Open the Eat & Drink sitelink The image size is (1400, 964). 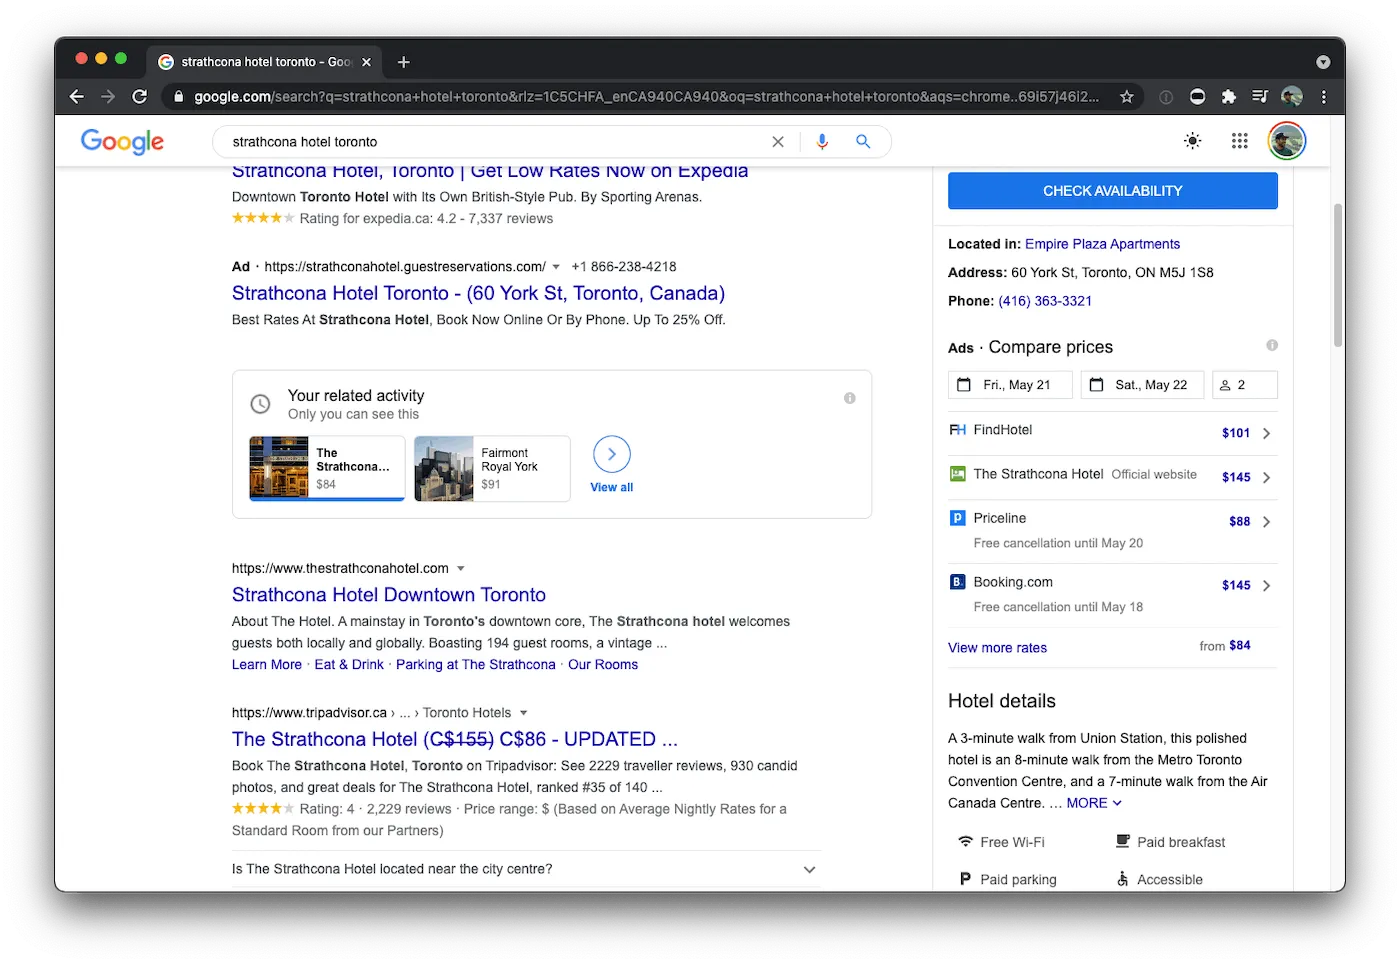click(349, 665)
